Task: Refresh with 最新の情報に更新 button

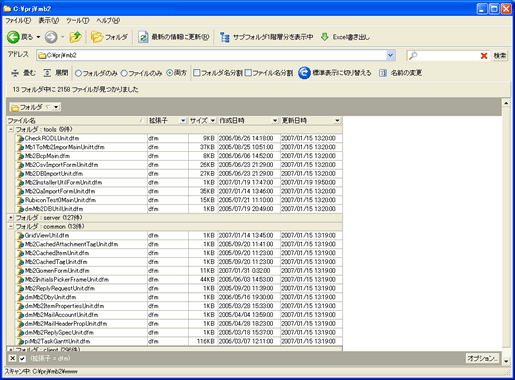Action: (174, 37)
